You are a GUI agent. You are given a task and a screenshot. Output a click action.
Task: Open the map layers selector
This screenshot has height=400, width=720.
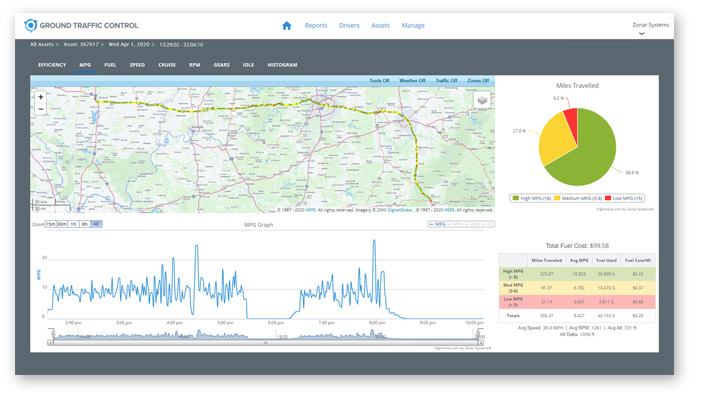point(482,100)
